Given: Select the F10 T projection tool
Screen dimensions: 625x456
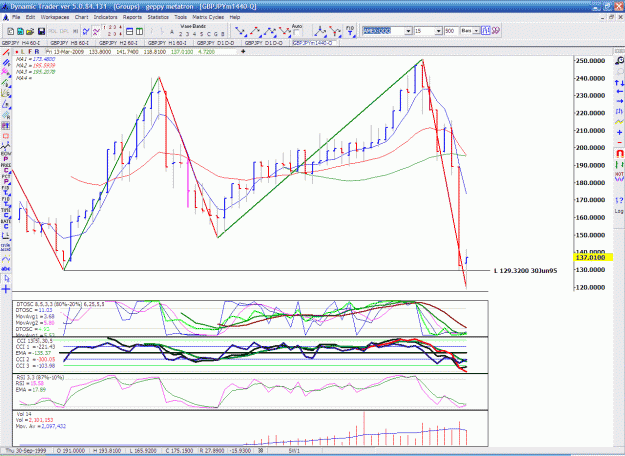Looking at the screenshot, I should (x=350, y=31).
